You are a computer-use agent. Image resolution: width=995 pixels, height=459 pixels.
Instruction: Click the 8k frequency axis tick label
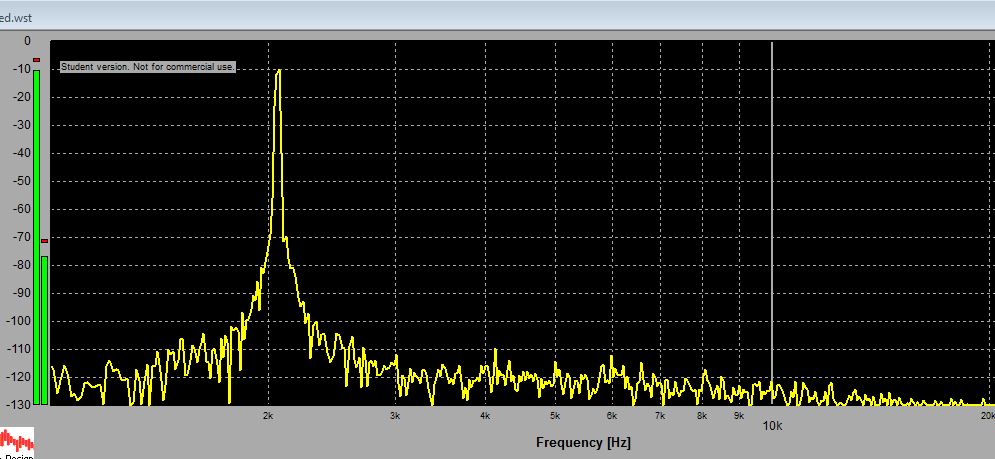[x=702, y=416]
